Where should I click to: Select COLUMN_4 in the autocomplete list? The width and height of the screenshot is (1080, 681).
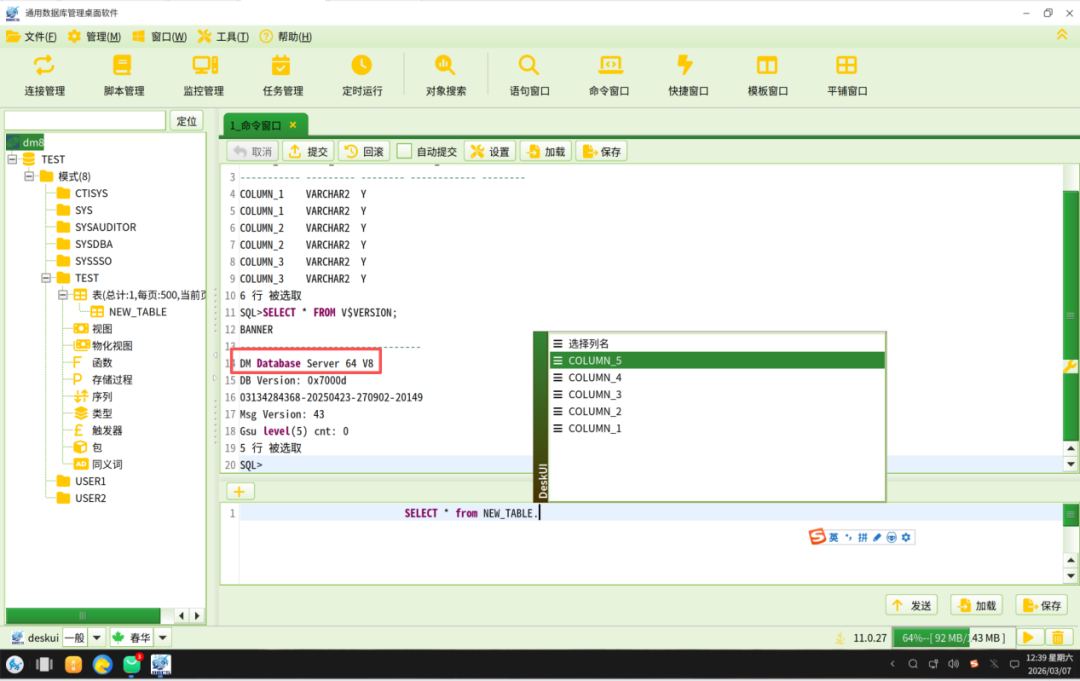(716, 377)
